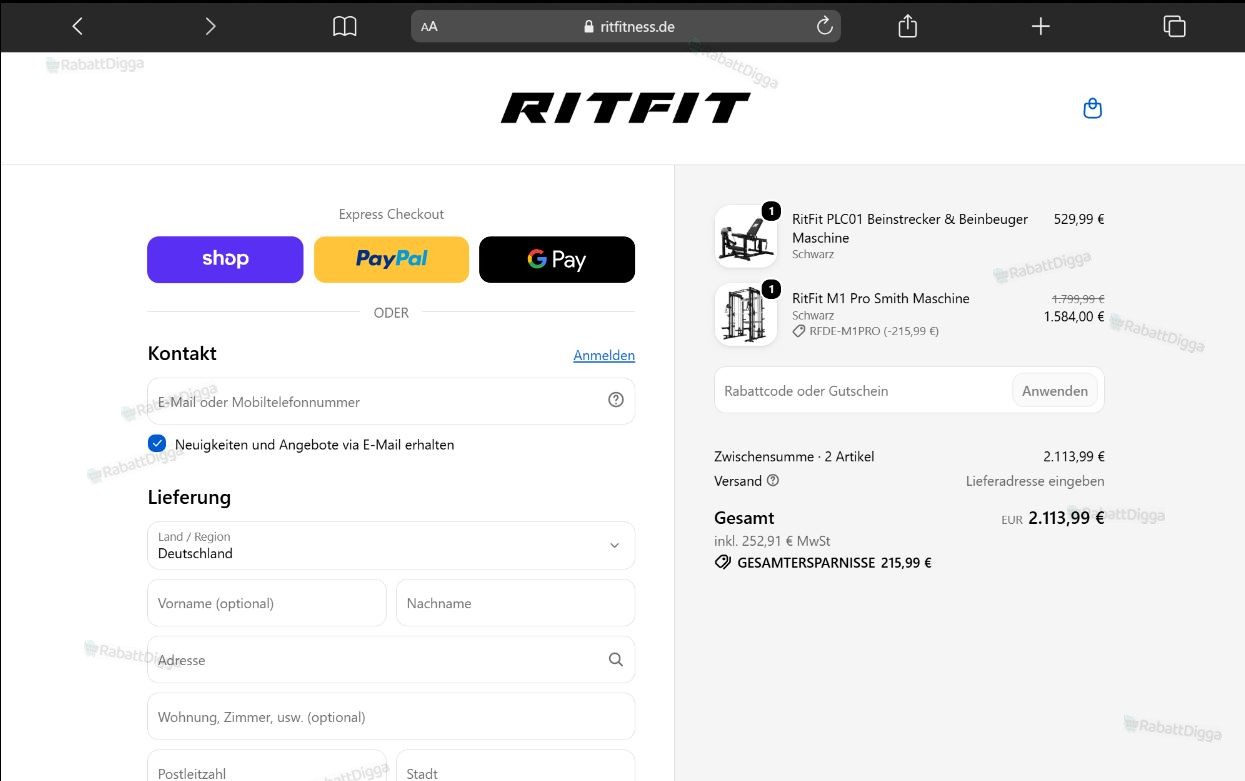Show all tabs with the tabs overview icon
Viewport: 1245px width, 781px height.
coord(1174,27)
